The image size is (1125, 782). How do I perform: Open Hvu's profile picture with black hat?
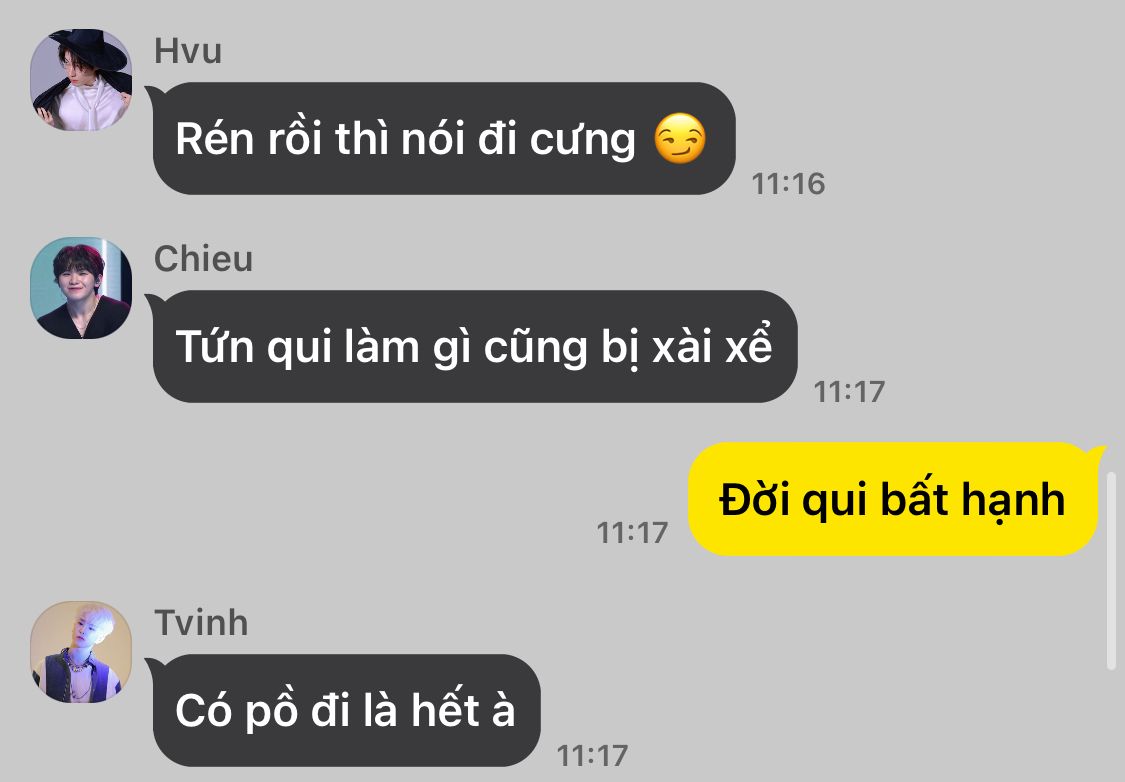click(x=81, y=80)
